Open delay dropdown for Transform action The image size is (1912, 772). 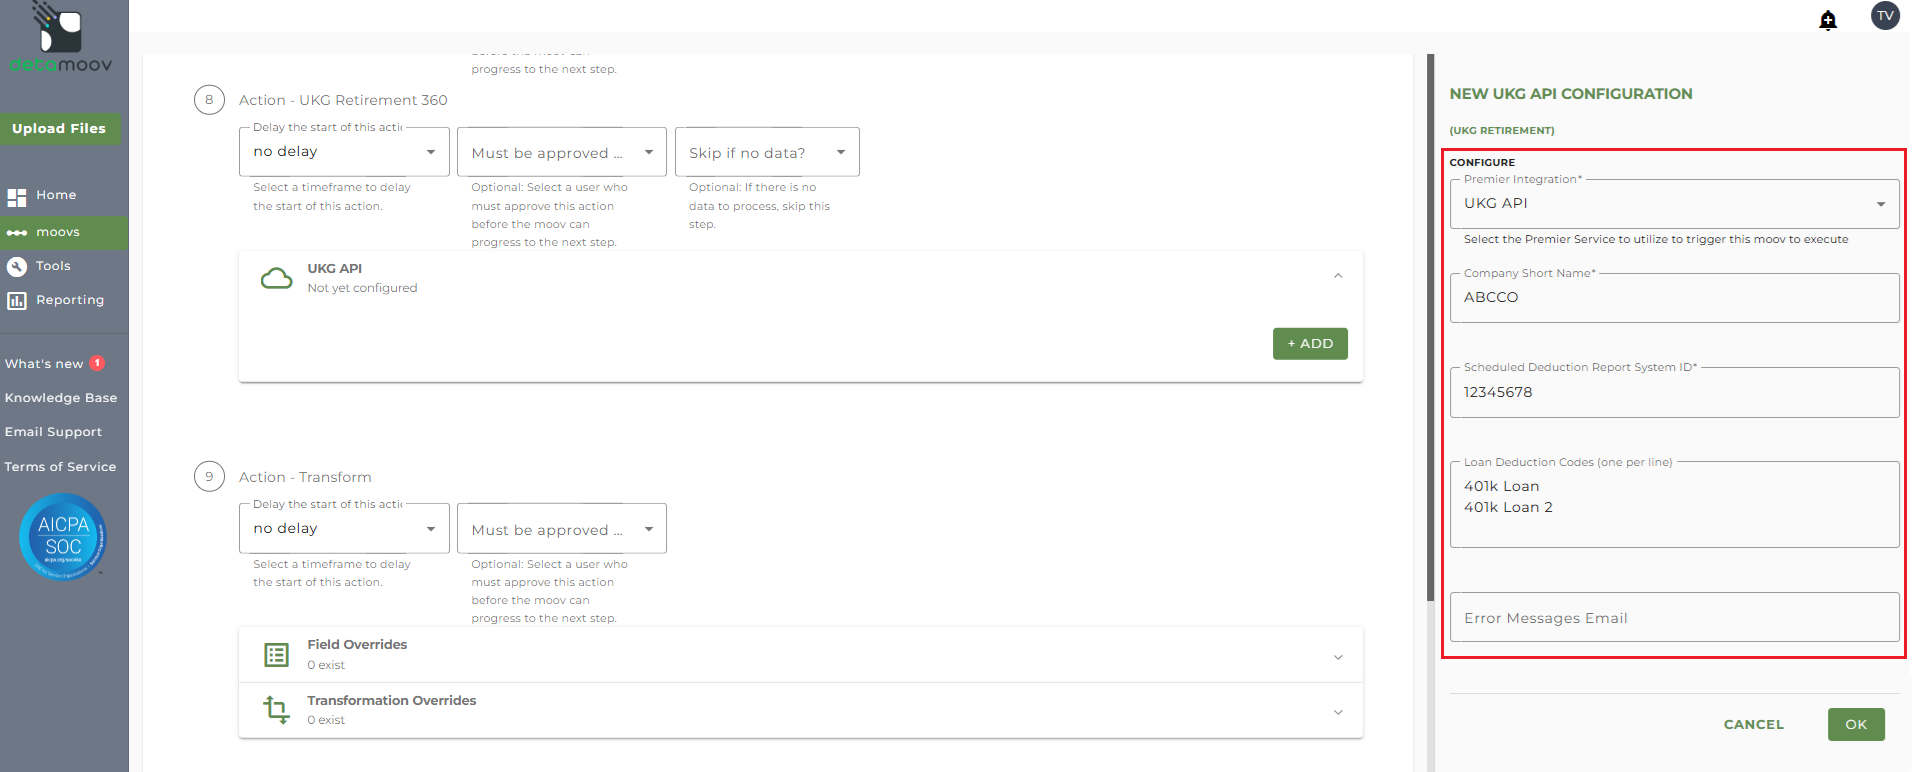(344, 528)
